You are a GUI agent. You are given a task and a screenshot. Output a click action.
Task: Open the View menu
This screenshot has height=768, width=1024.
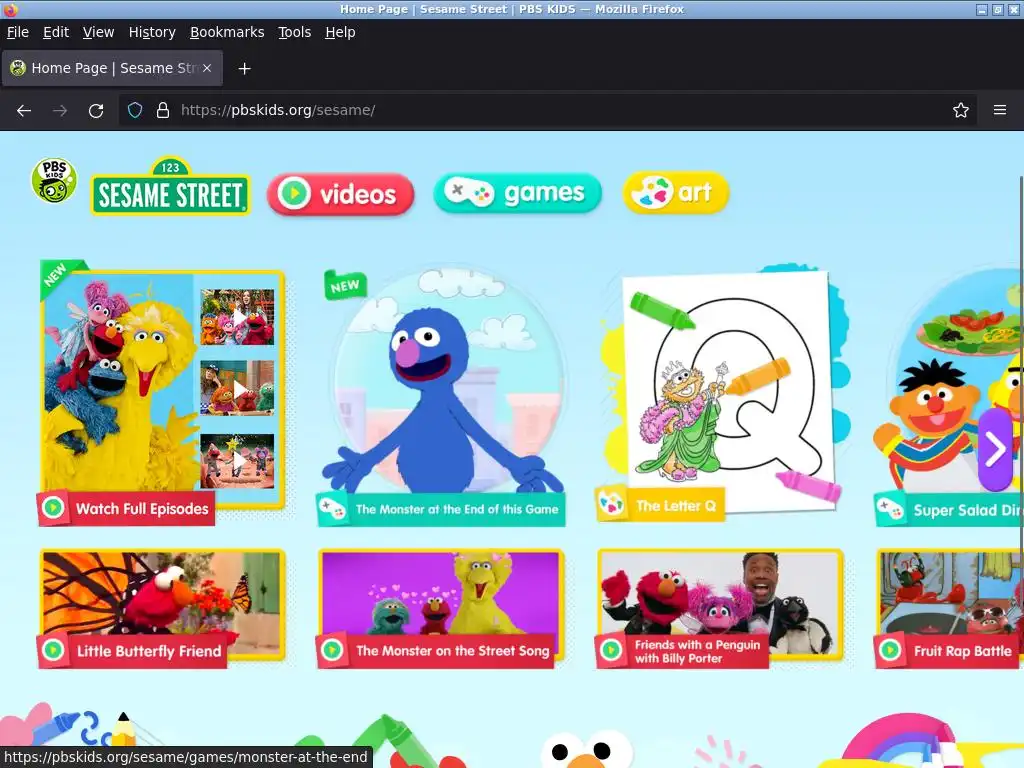pyautogui.click(x=99, y=32)
